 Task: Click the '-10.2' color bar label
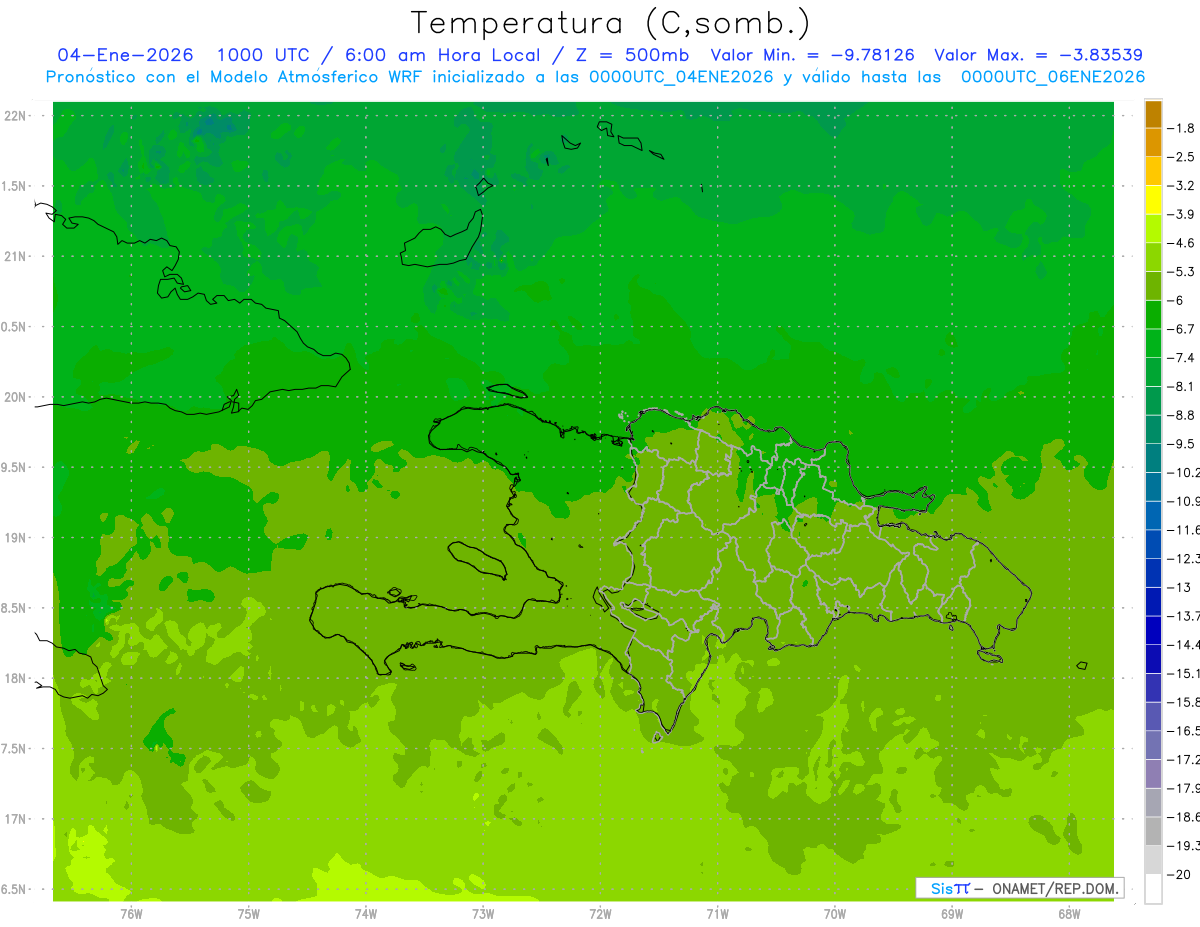1184,472
